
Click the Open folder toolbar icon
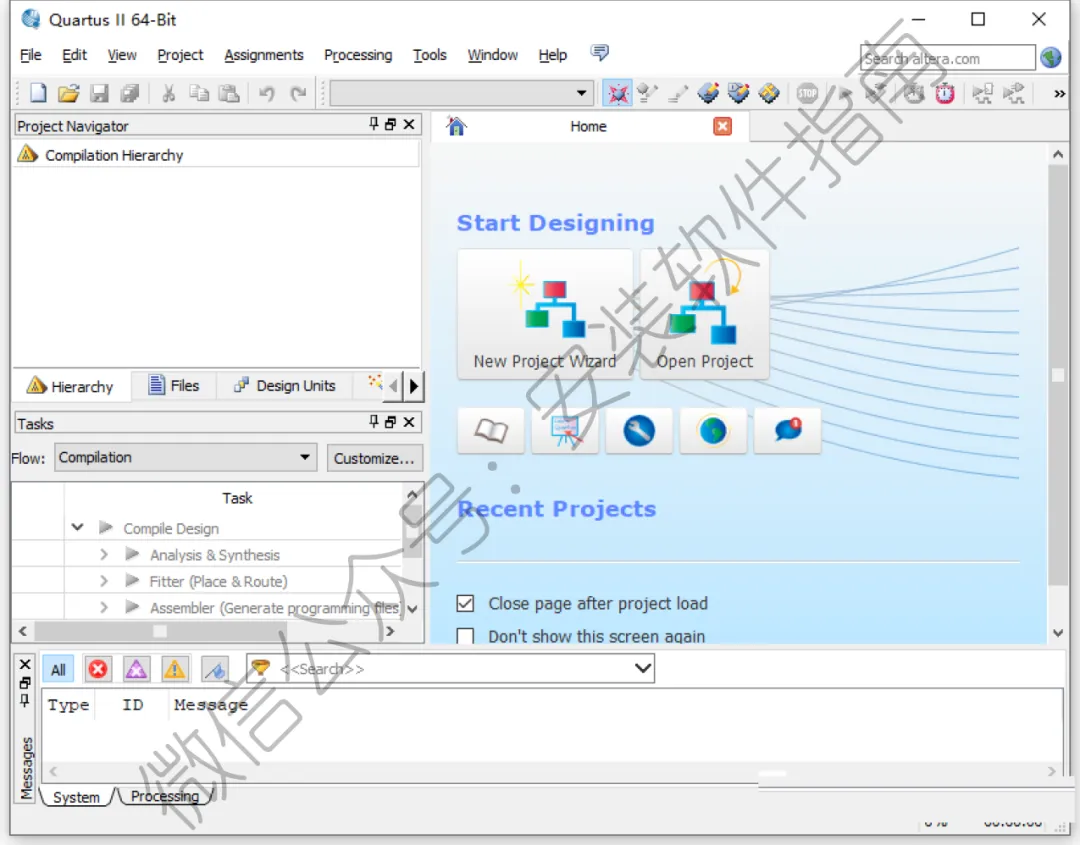[68, 93]
